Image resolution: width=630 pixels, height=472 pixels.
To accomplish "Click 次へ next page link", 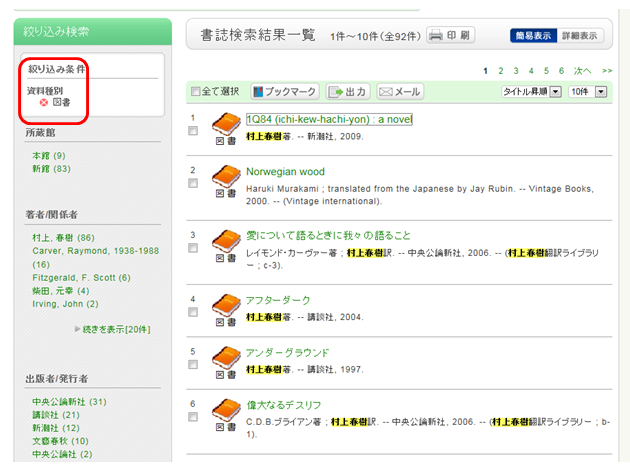I will click(x=582, y=71).
